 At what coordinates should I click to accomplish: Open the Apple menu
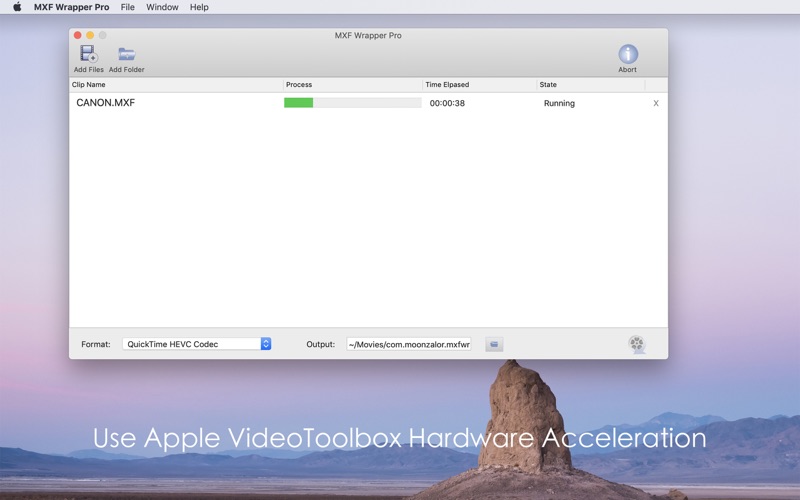tap(17, 7)
